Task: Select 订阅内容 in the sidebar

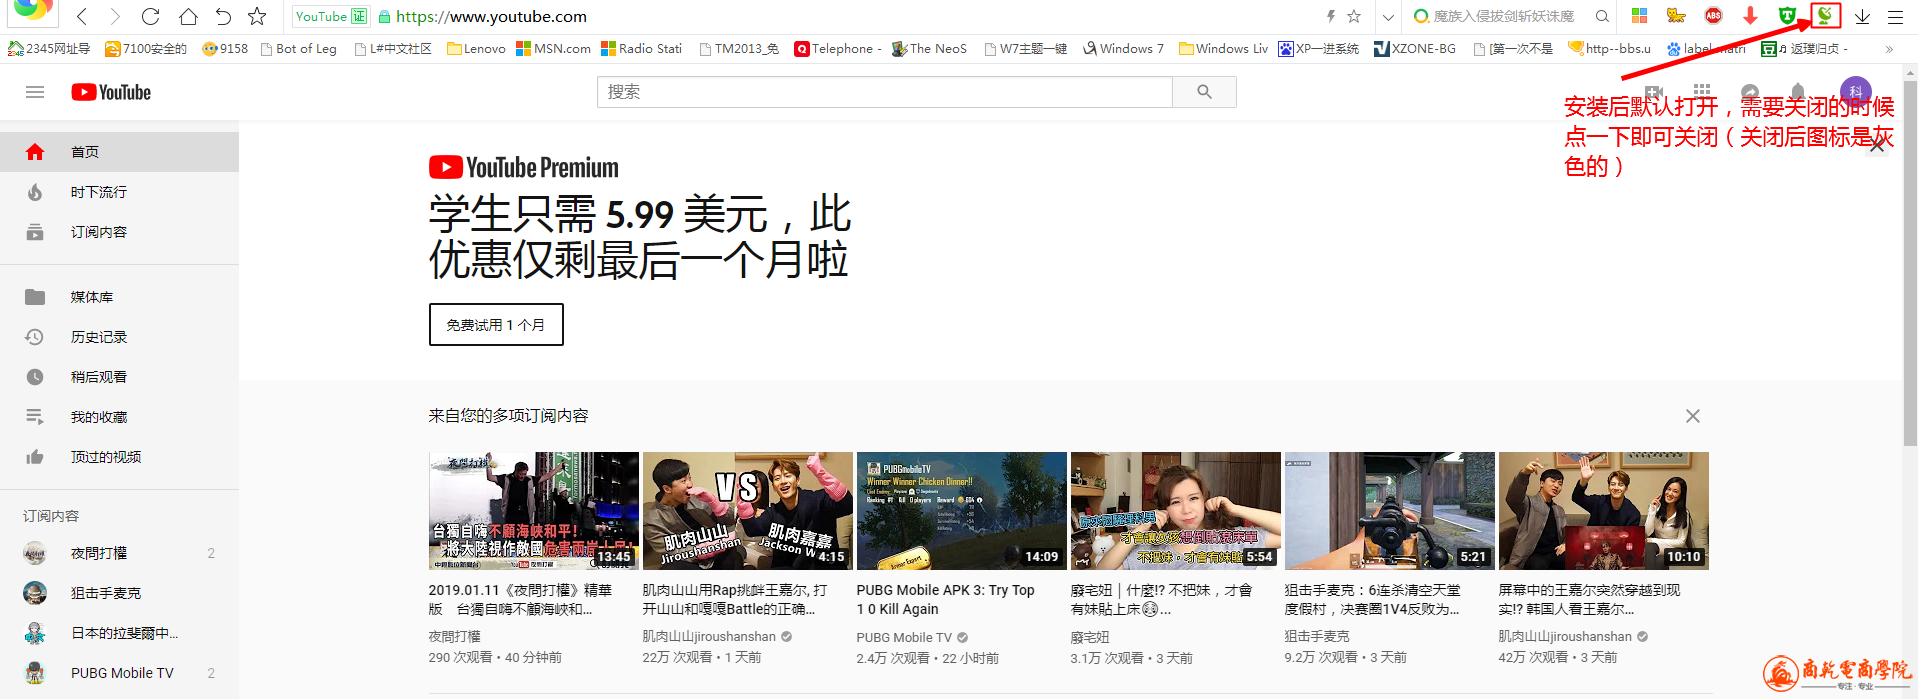Action: coord(119,232)
